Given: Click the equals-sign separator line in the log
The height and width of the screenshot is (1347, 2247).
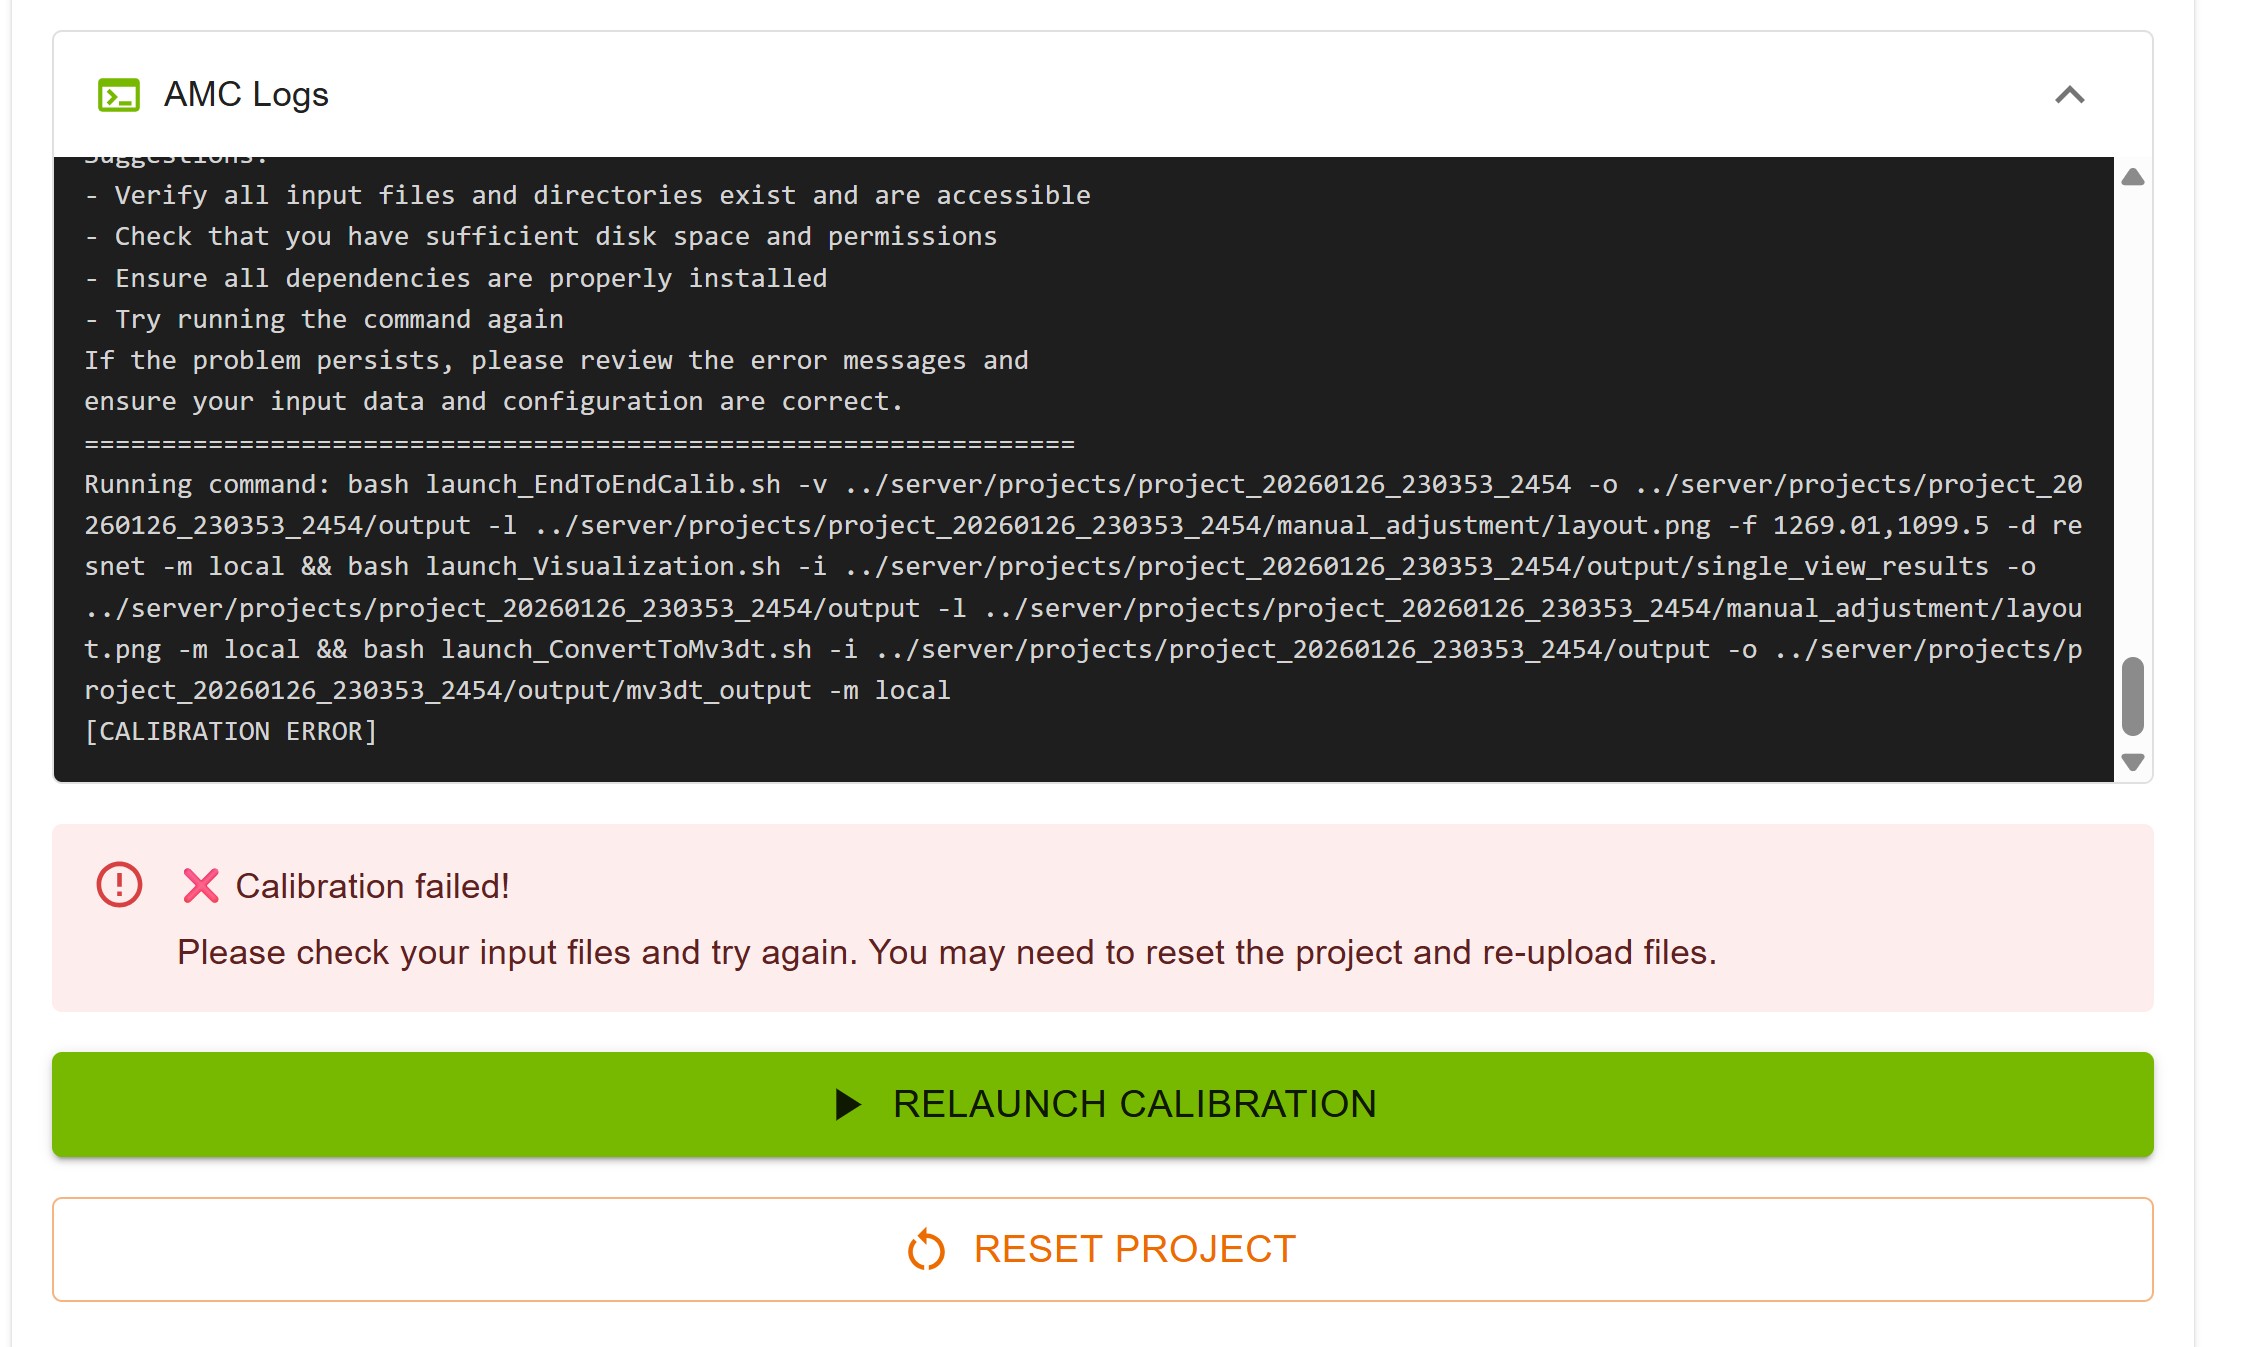Looking at the screenshot, I should pos(579,443).
